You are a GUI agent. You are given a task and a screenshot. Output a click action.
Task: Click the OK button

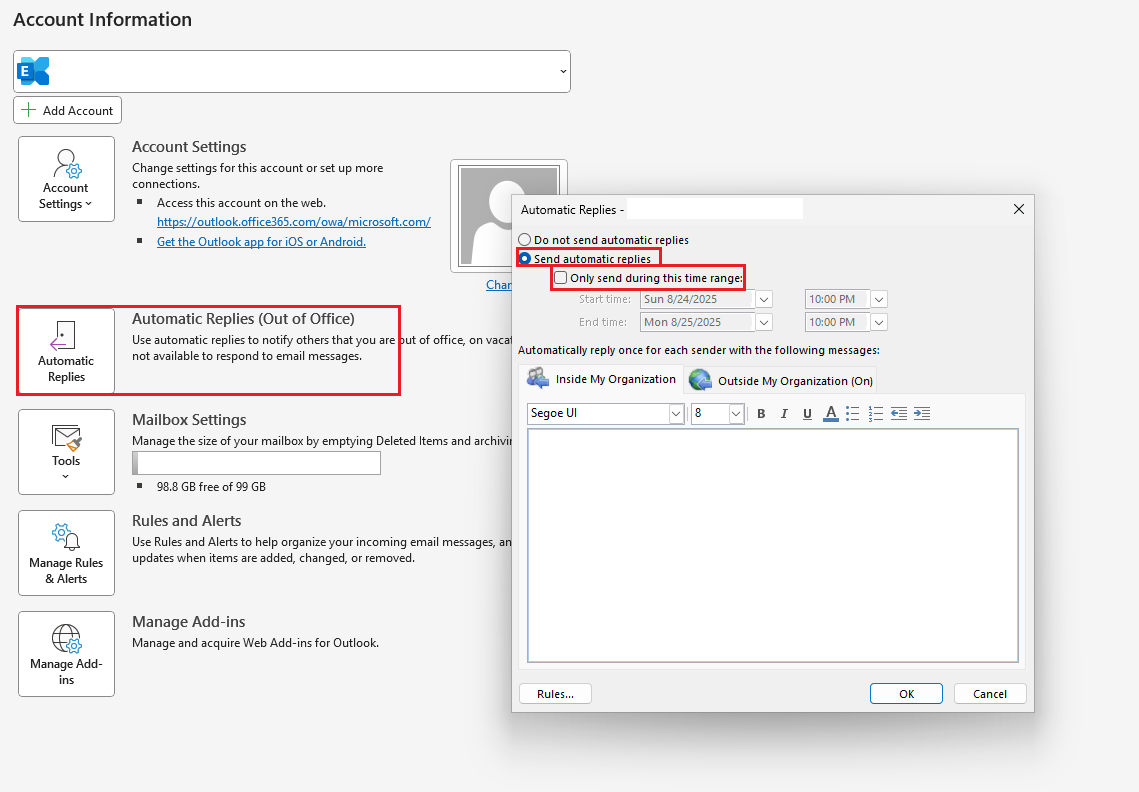click(x=906, y=694)
